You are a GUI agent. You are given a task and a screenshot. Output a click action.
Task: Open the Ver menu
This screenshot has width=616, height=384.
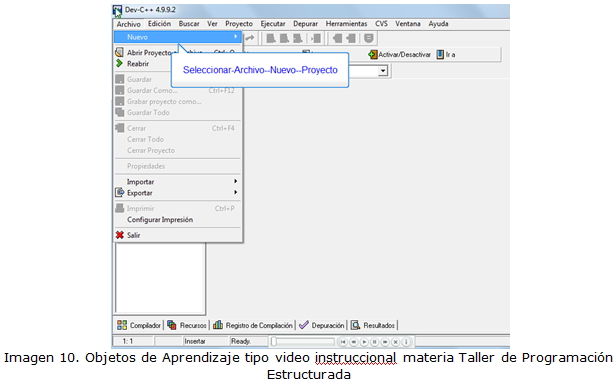pos(212,24)
